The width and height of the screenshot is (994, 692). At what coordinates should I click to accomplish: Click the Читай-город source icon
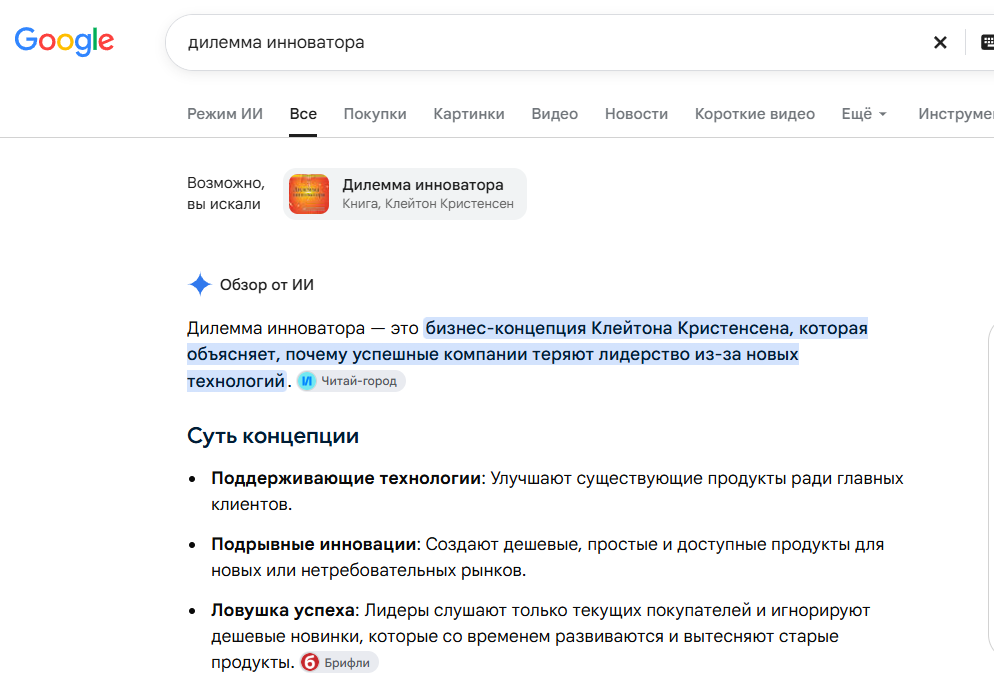click(x=307, y=381)
